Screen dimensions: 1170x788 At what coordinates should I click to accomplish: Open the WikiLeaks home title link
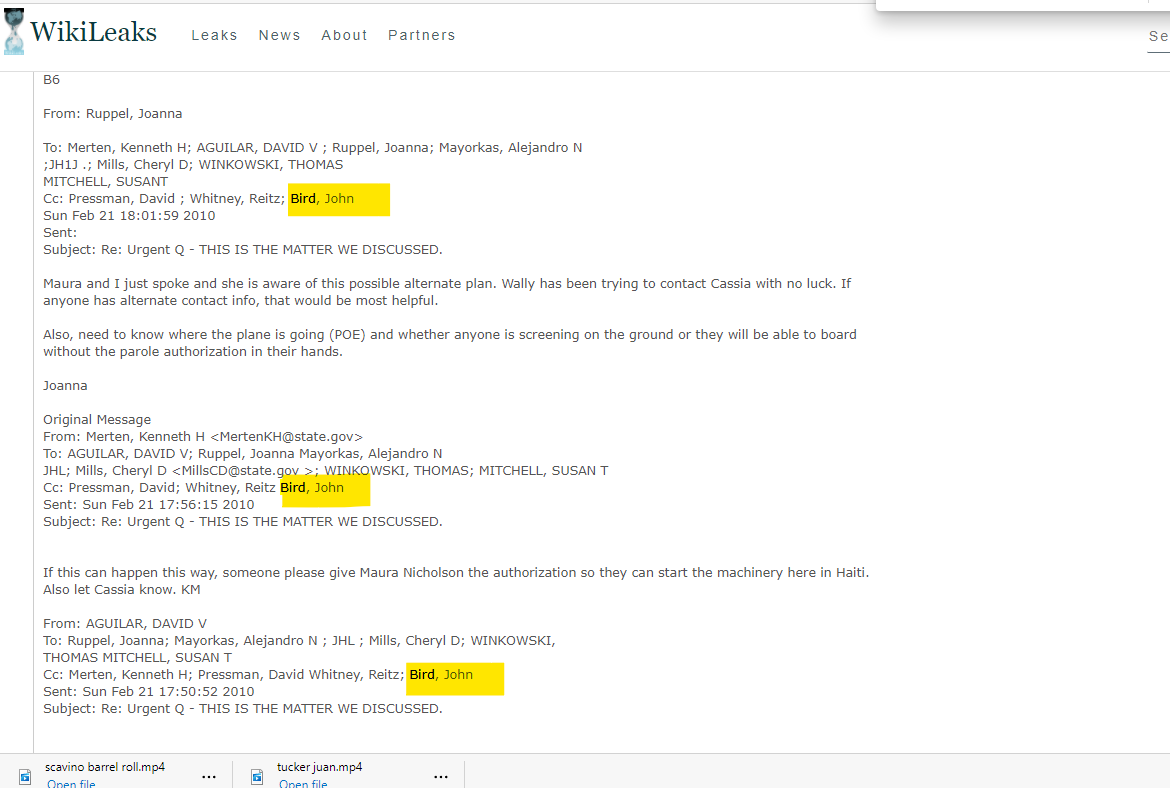click(x=93, y=32)
